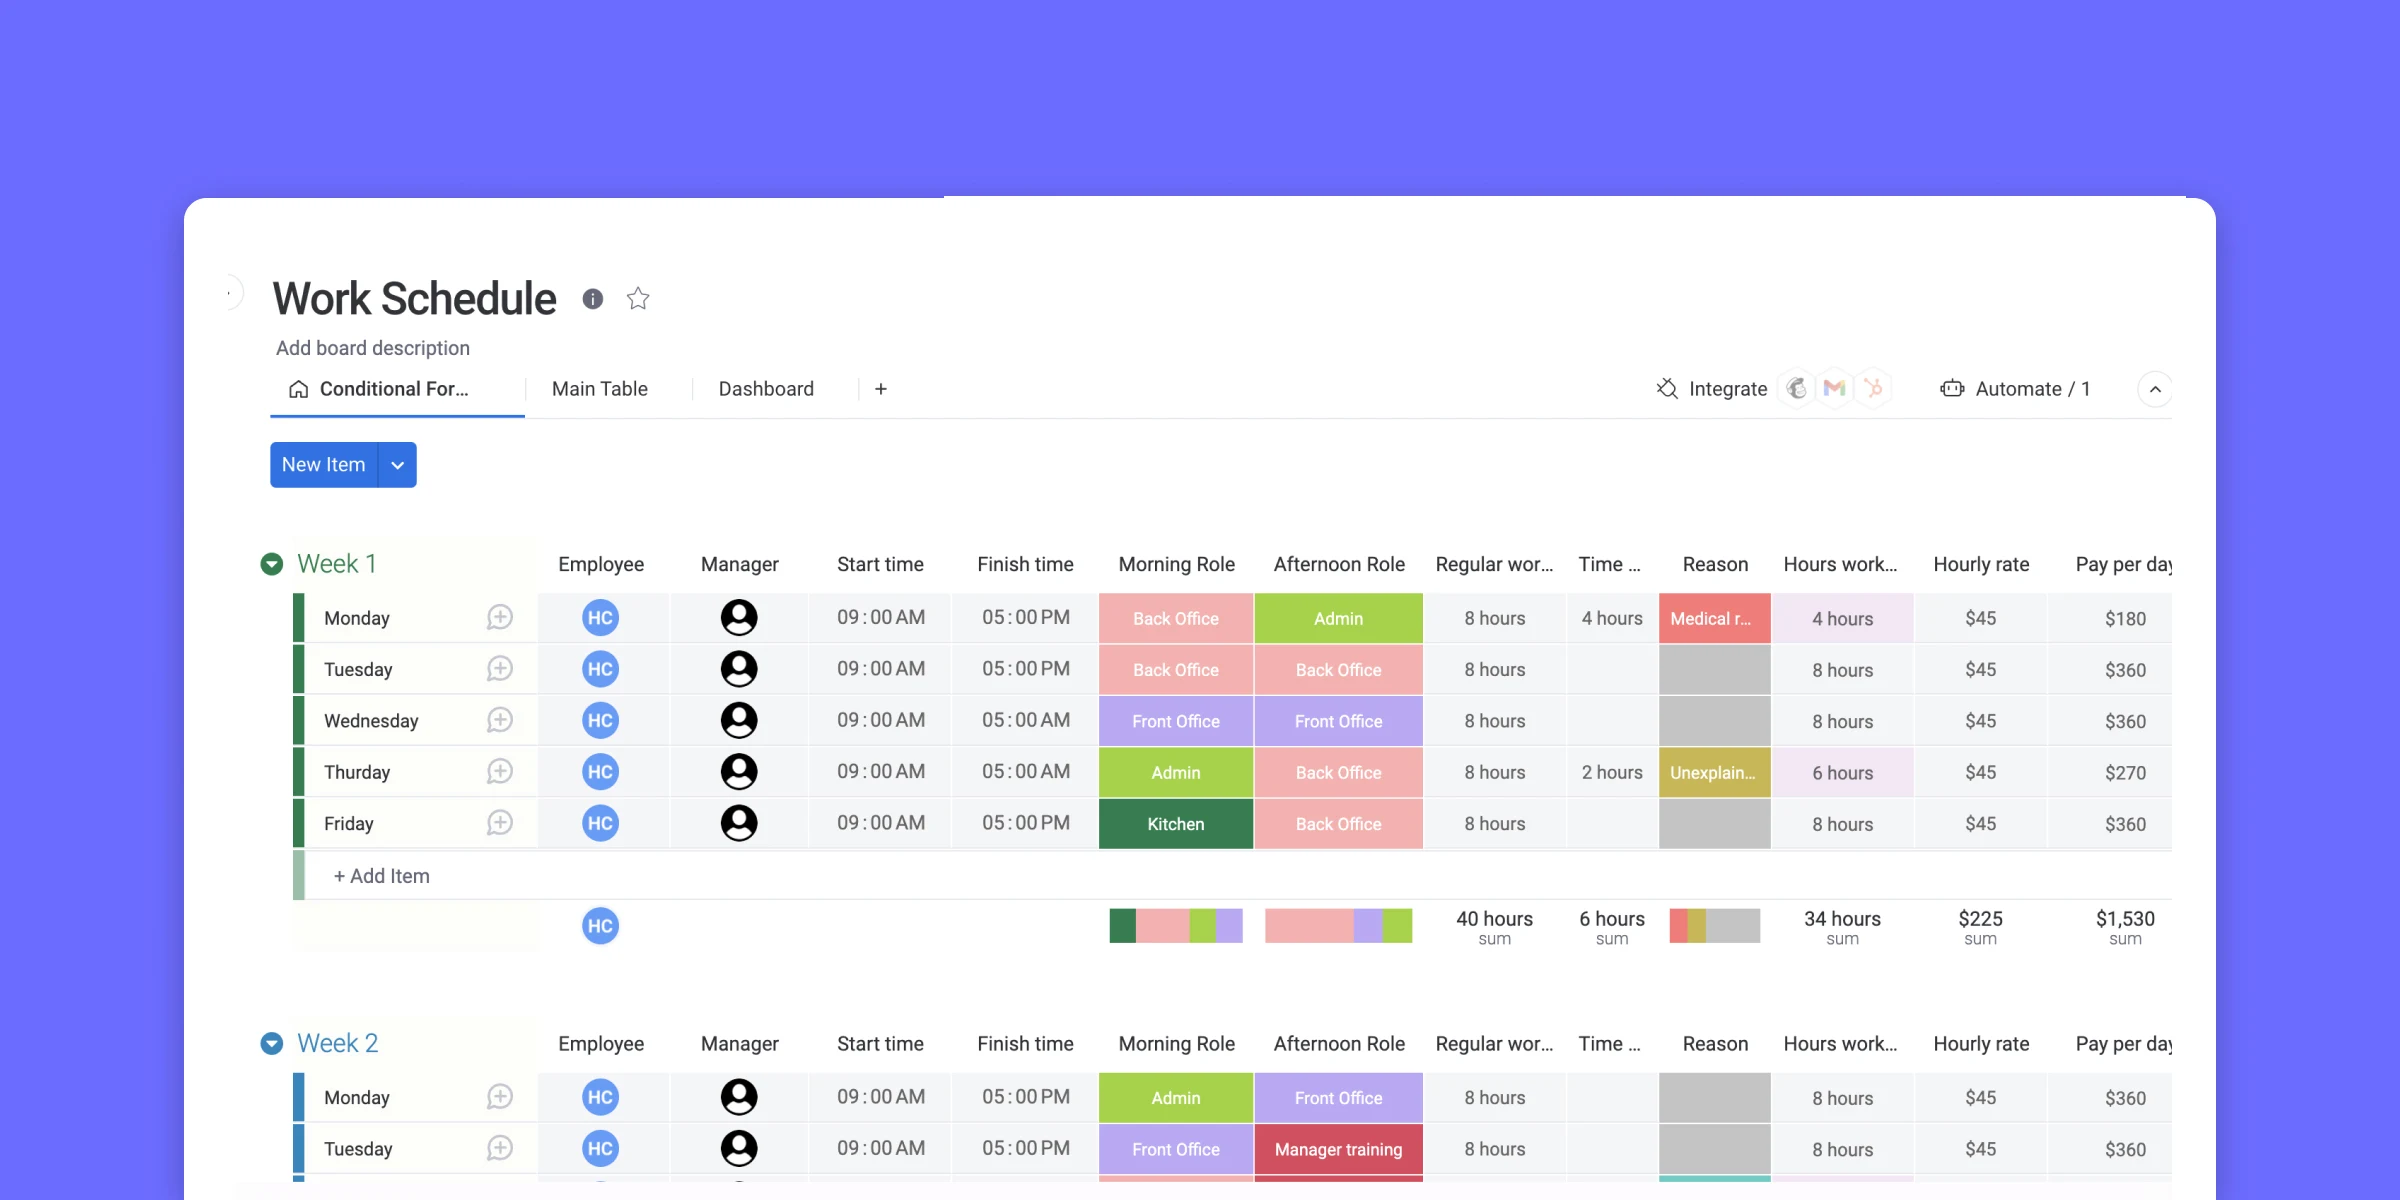Screen dimensions: 2400x1200
Task: Switch to the Dashboard tab
Action: click(765, 389)
